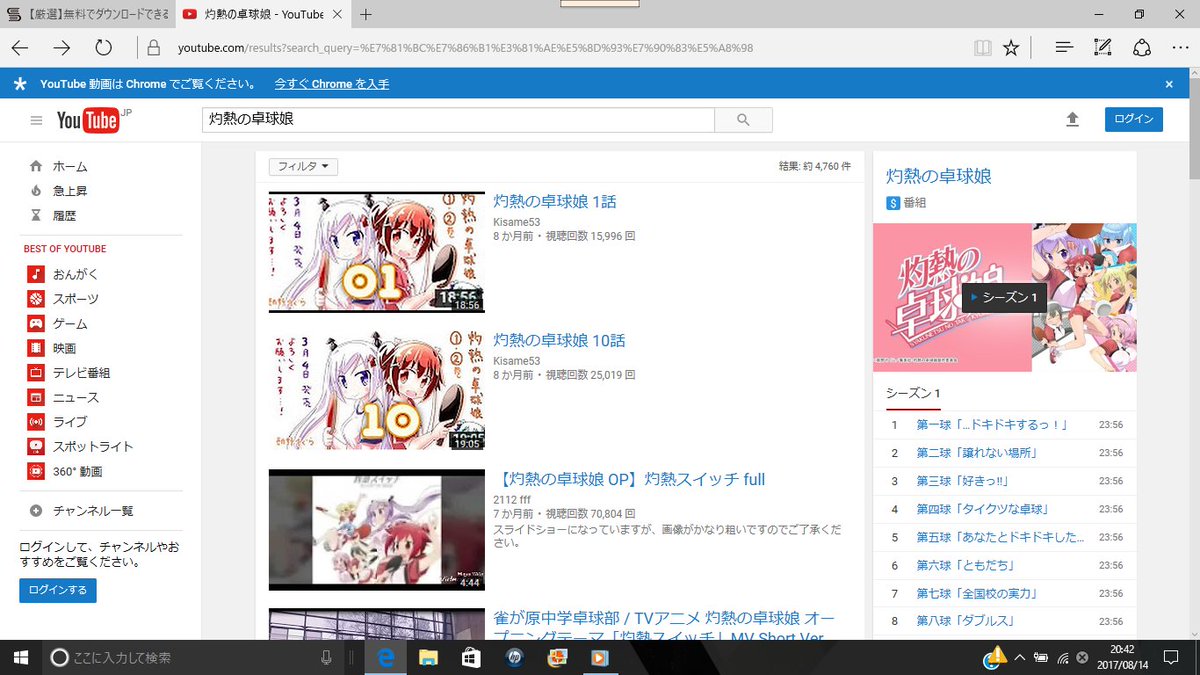Refresh the page

point(103,48)
